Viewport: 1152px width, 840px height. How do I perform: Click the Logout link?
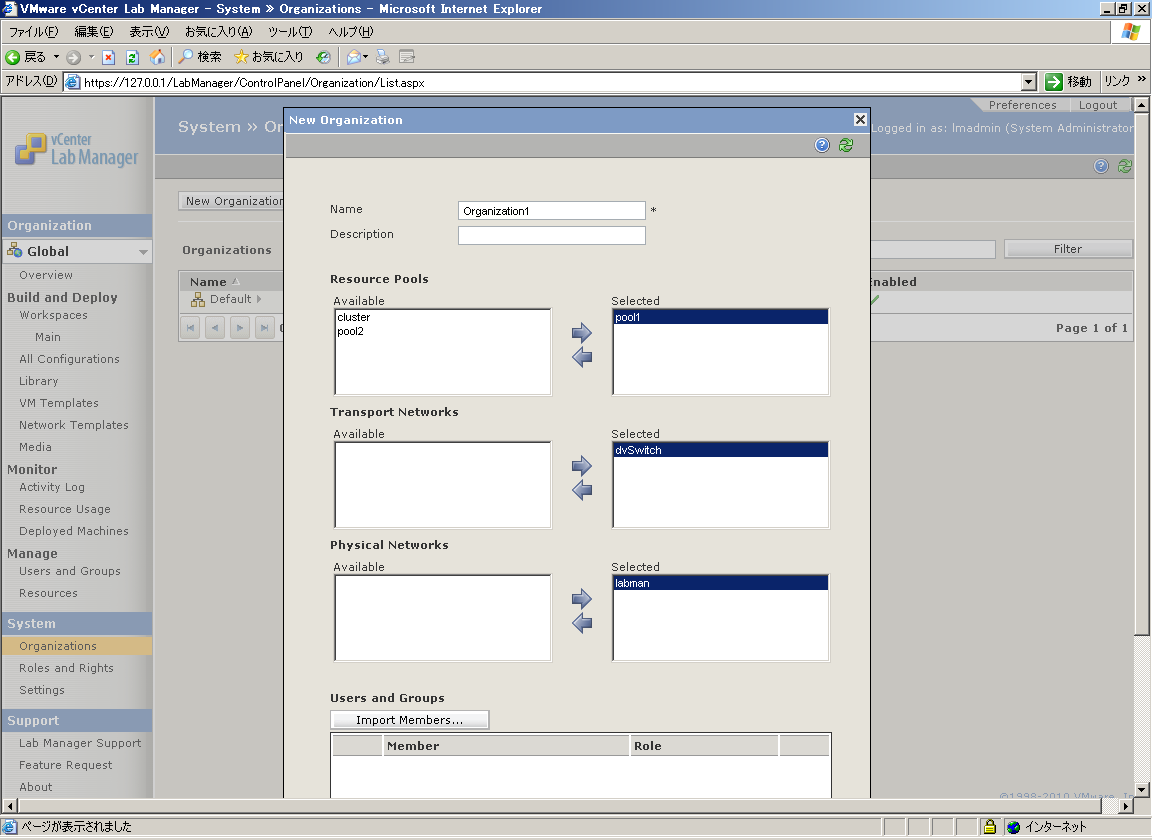pyautogui.click(x=1098, y=105)
